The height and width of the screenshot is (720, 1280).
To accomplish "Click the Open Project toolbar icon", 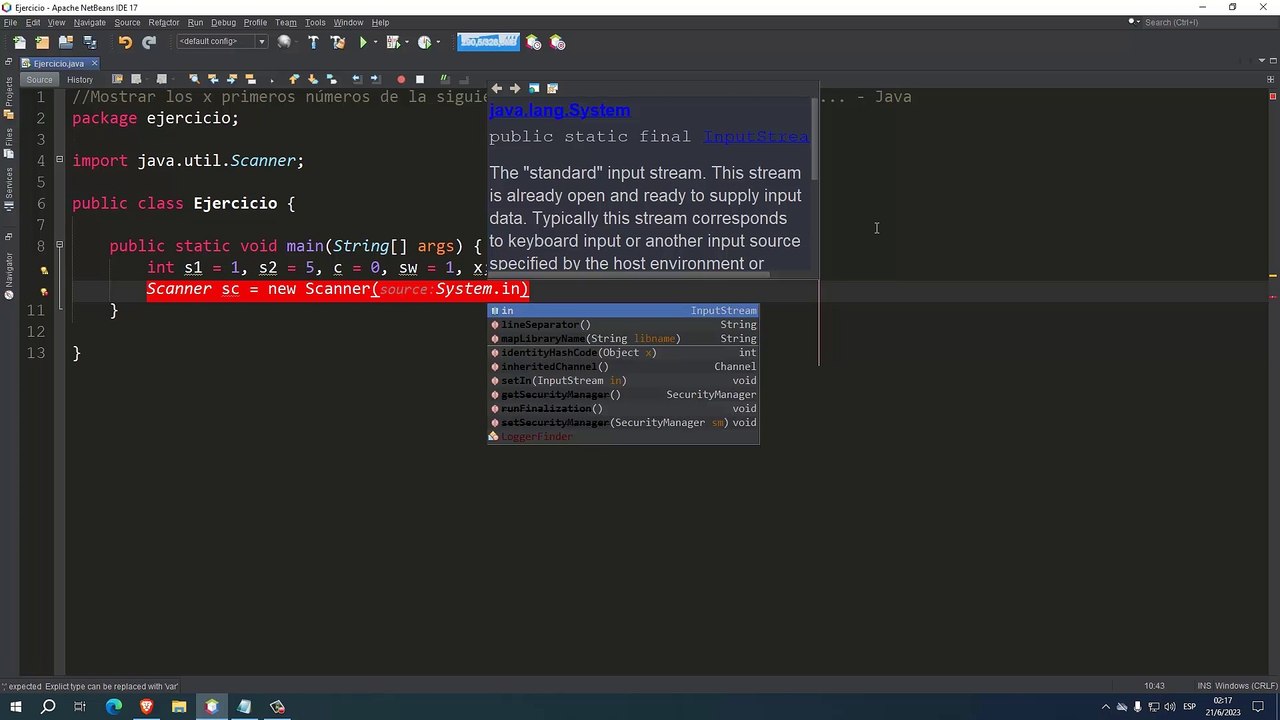I will 66,42.
